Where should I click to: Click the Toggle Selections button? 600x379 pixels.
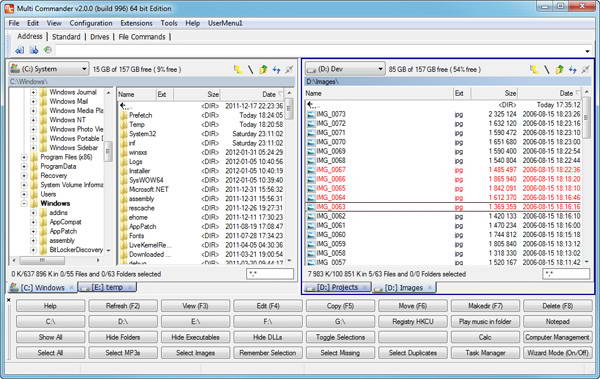(x=340, y=337)
